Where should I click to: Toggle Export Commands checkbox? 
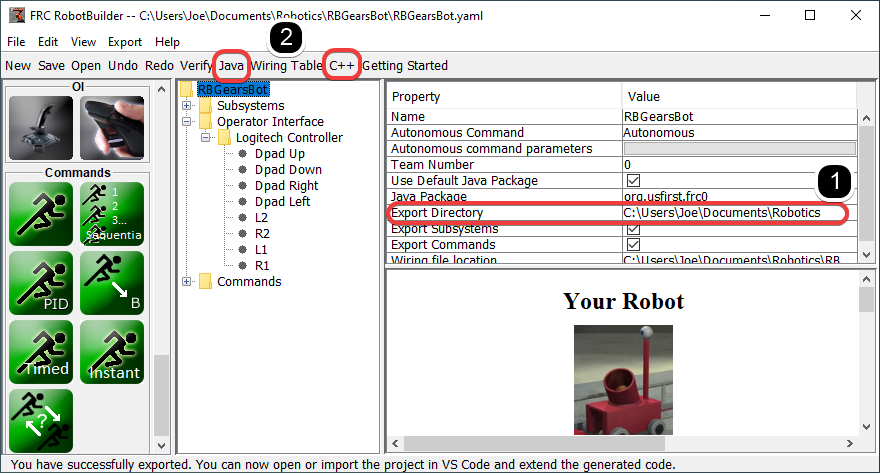point(634,245)
